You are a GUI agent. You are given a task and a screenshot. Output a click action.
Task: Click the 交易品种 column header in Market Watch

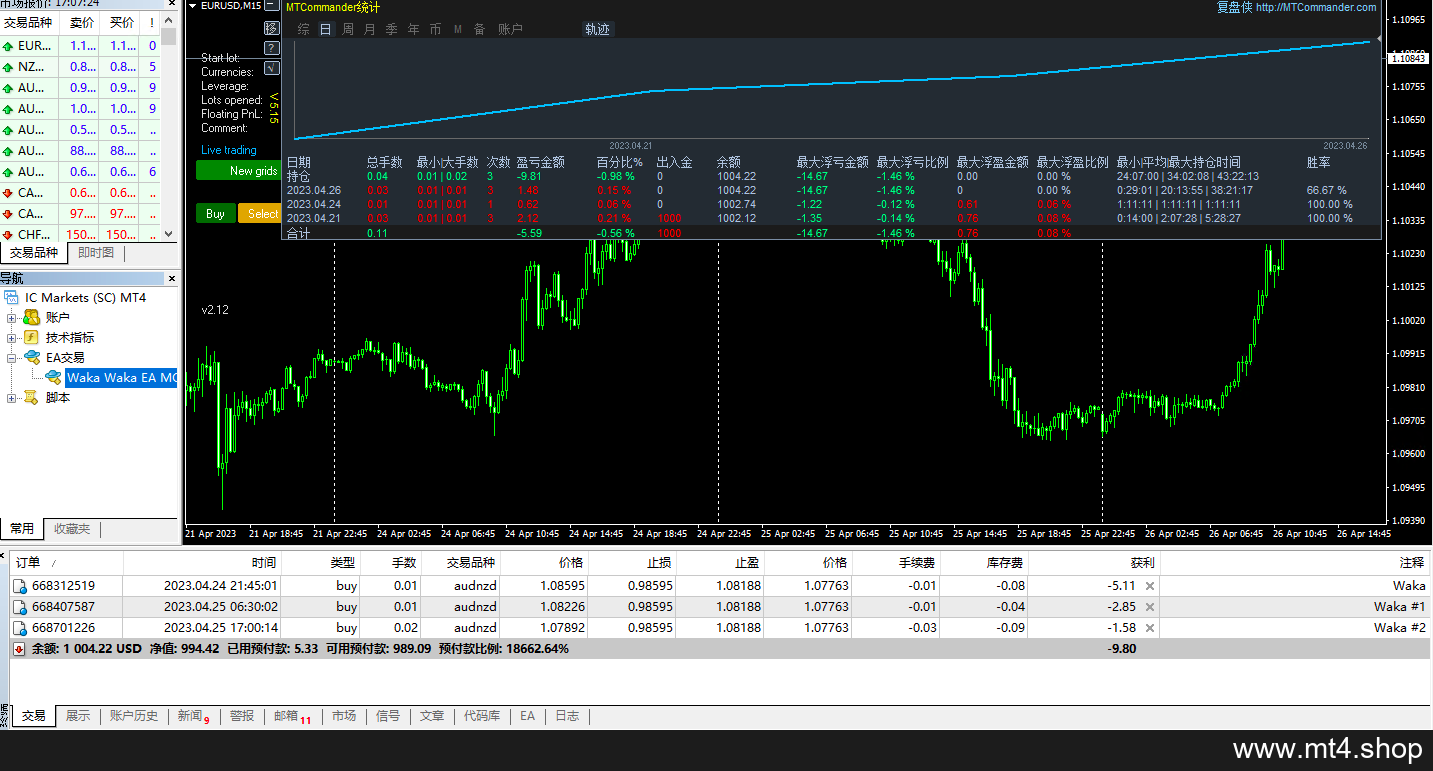click(31, 22)
